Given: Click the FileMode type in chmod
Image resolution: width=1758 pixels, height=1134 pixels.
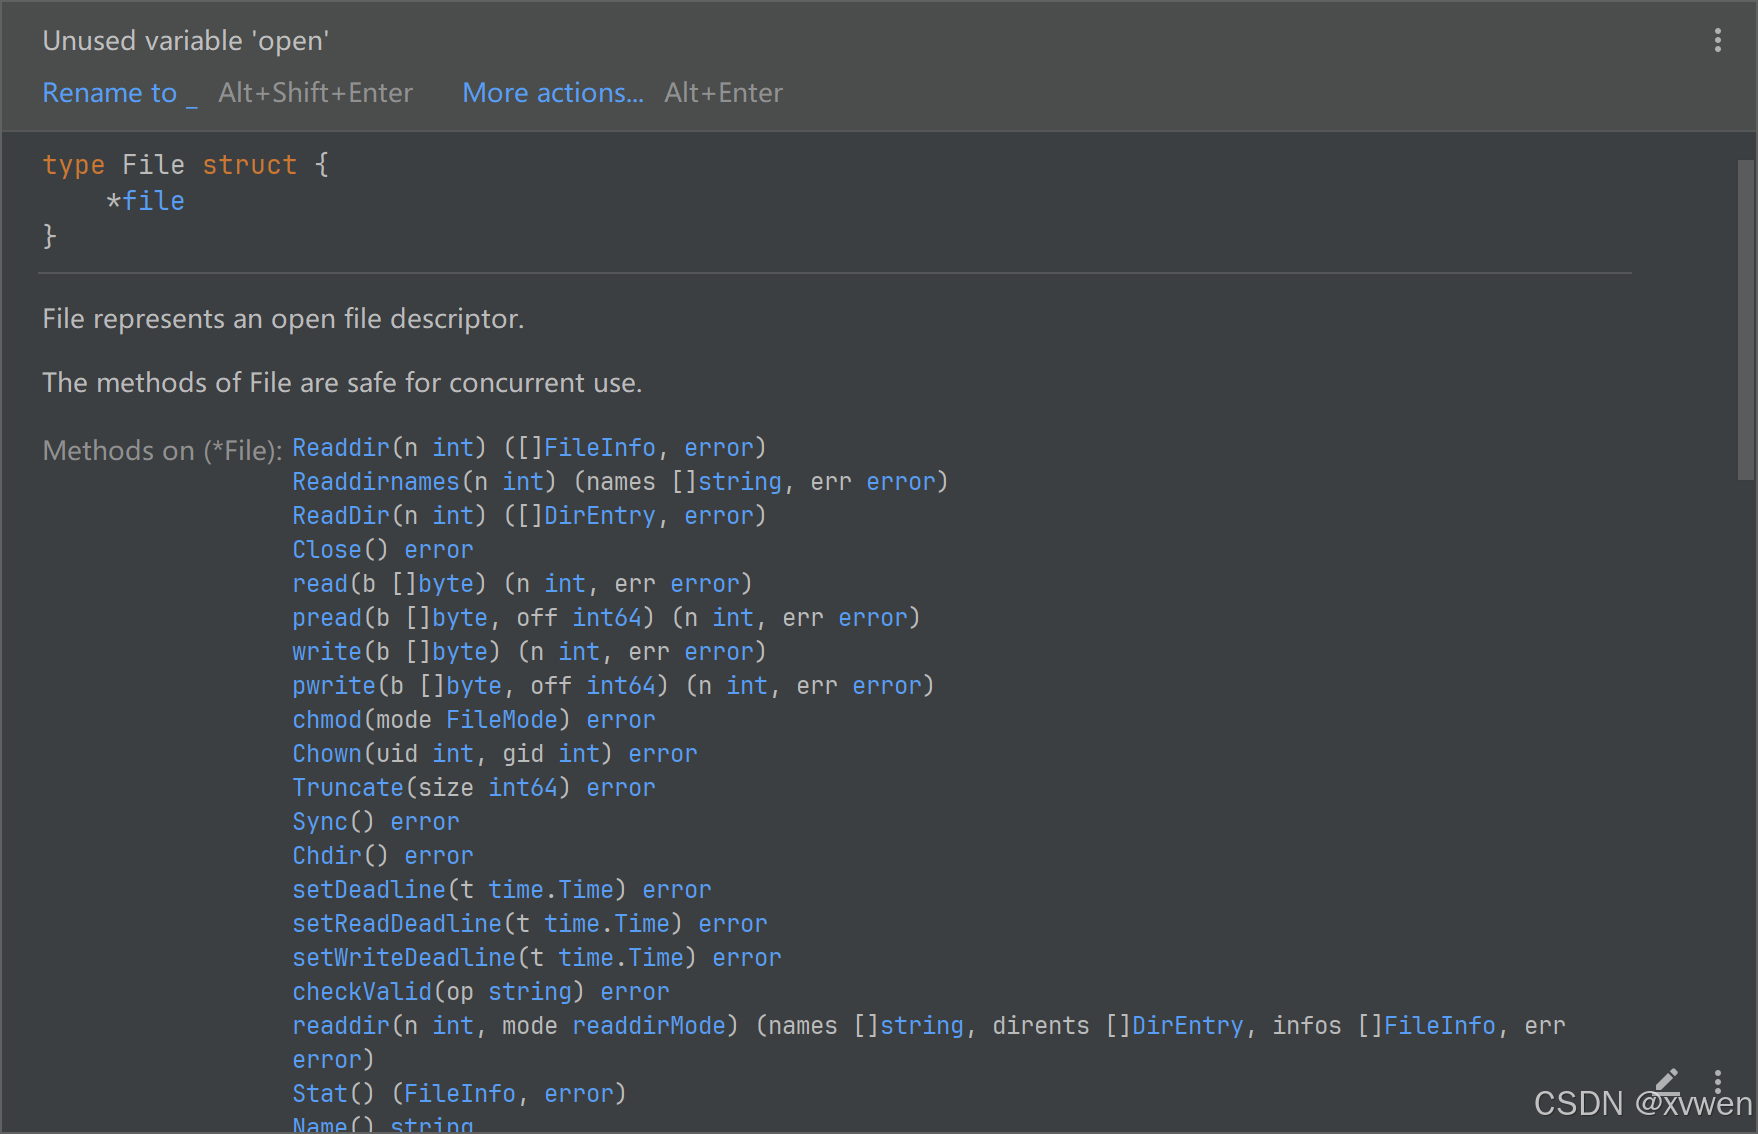Looking at the screenshot, I should click(x=501, y=720).
